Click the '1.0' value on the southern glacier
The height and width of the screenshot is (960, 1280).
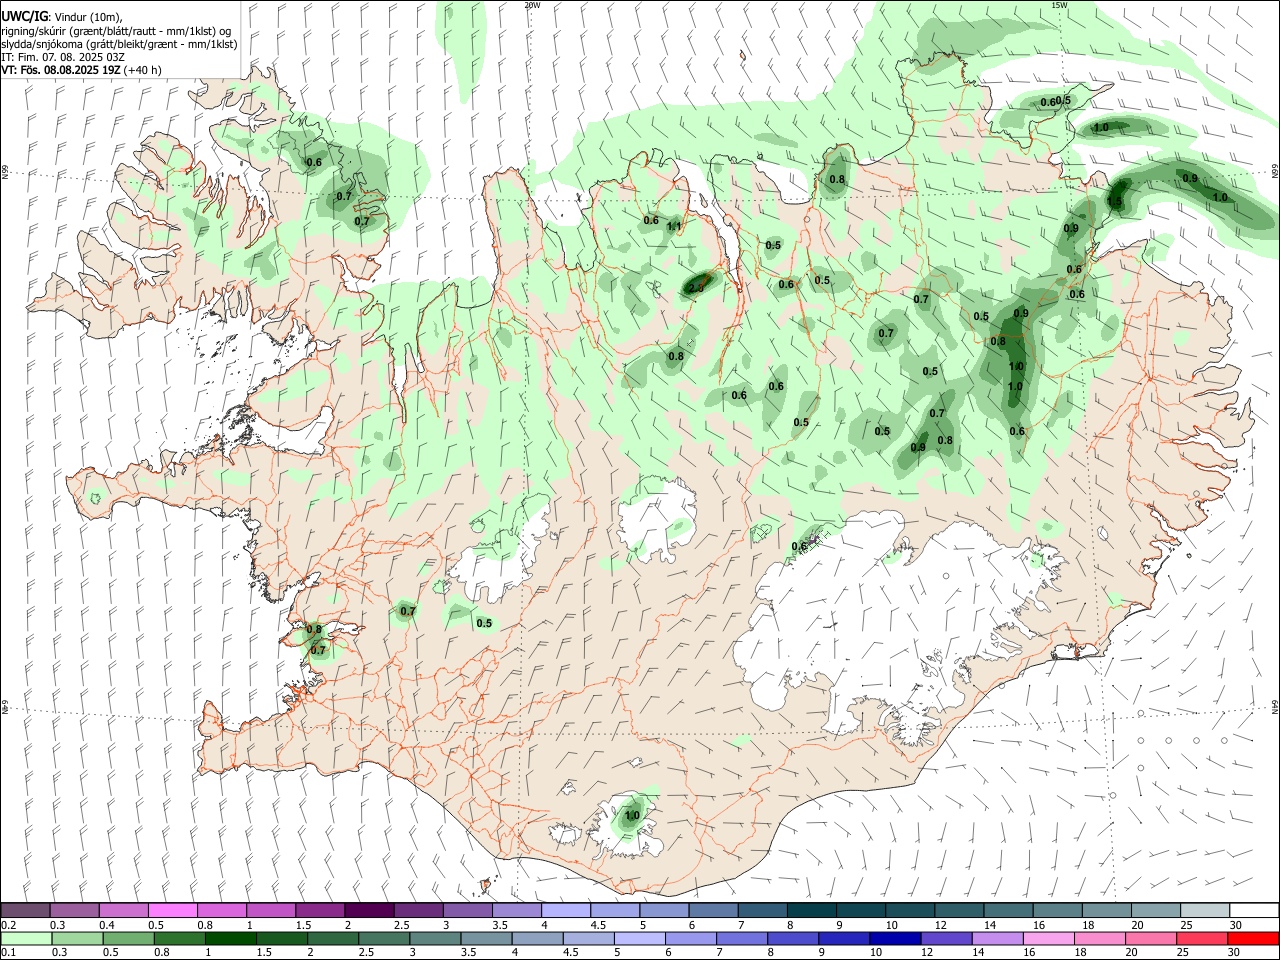[632, 816]
